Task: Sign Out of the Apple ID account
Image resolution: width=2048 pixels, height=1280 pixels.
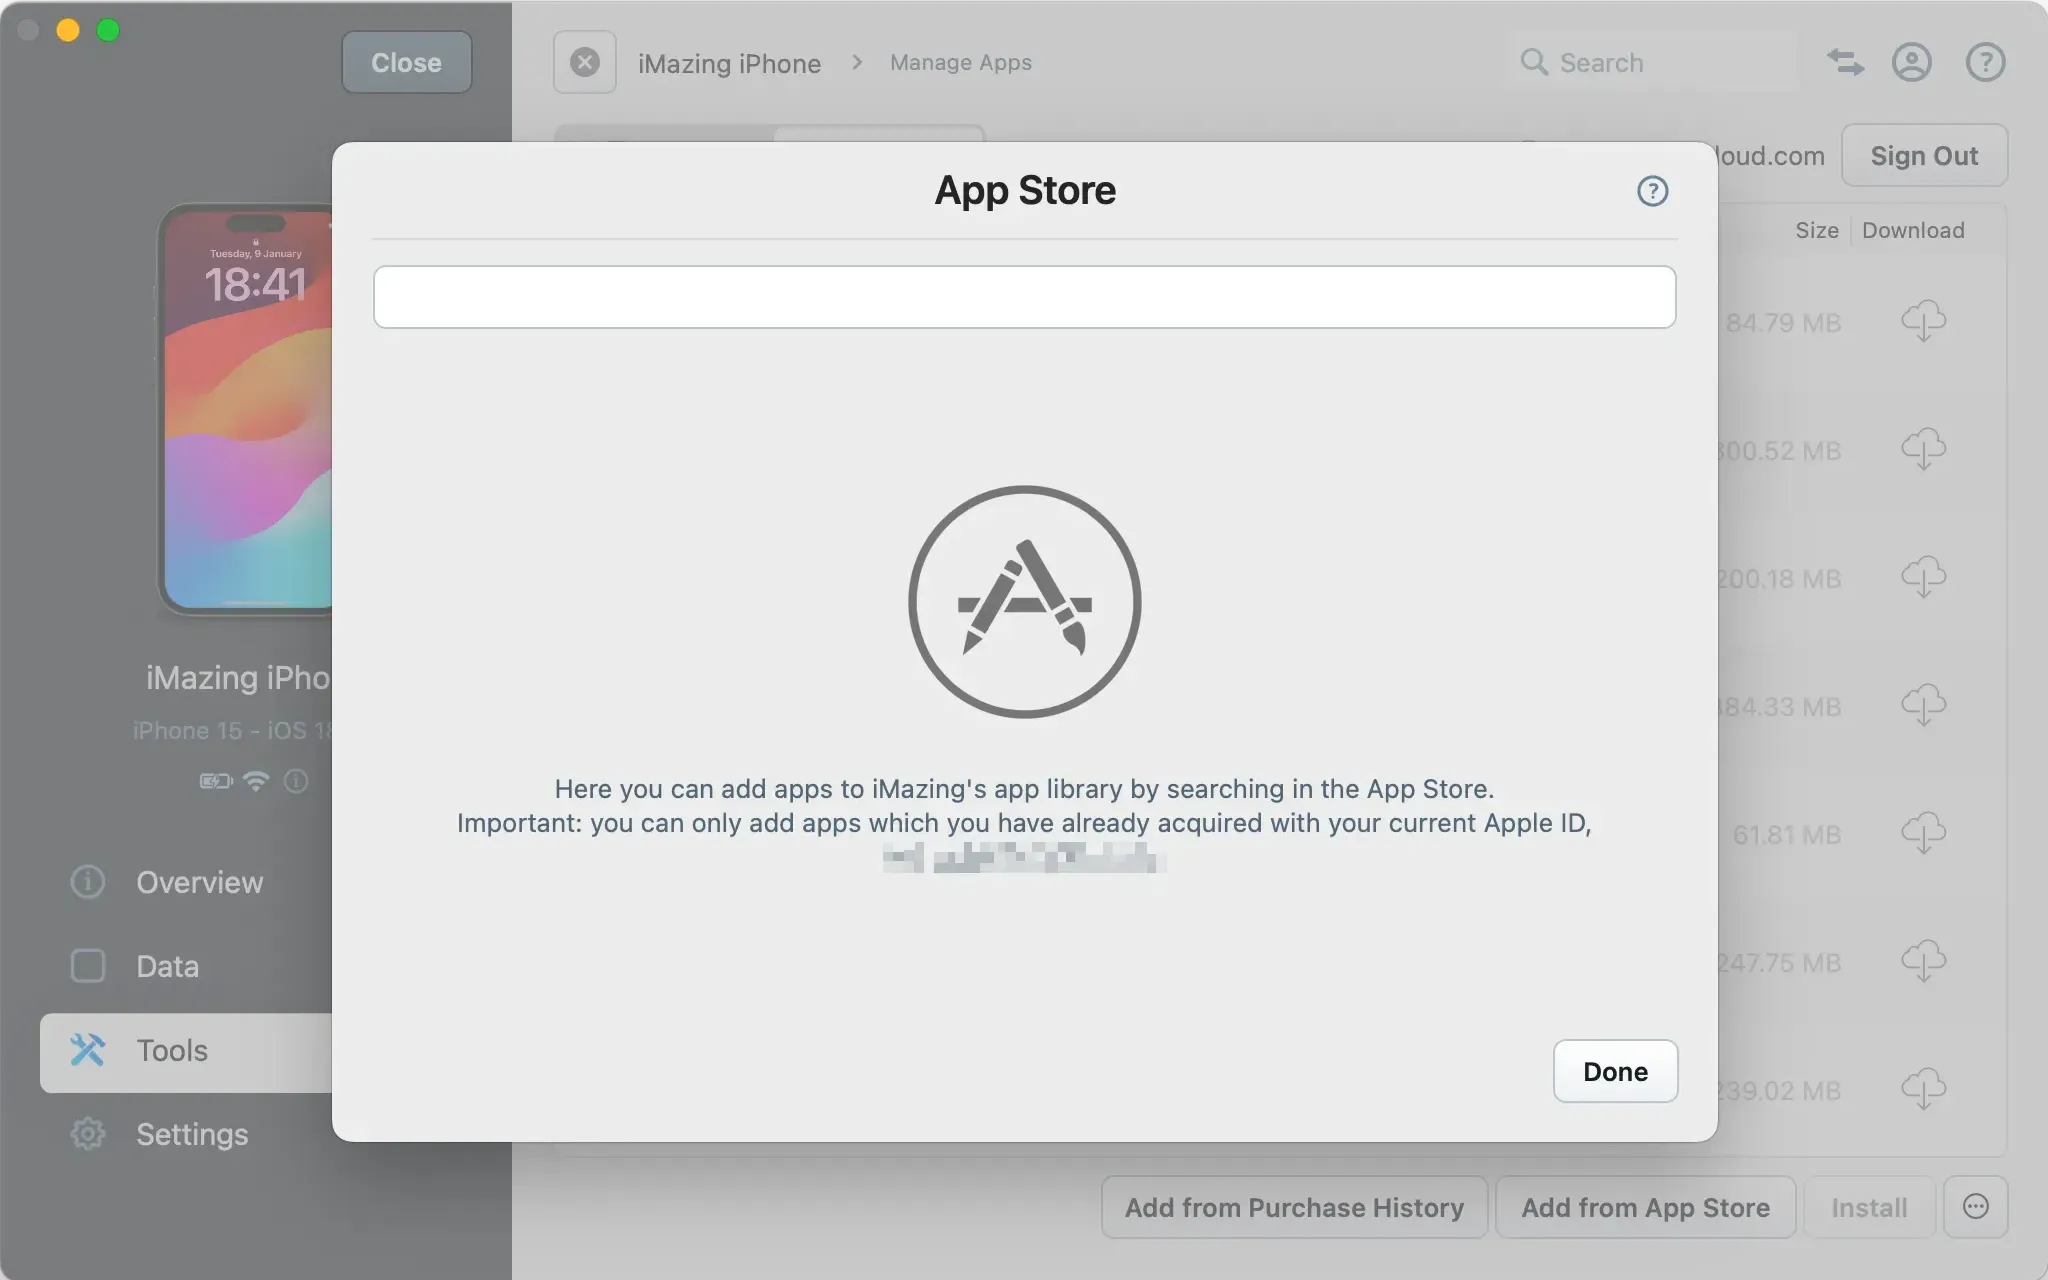Action: pyautogui.click(x=1922, y=155)
